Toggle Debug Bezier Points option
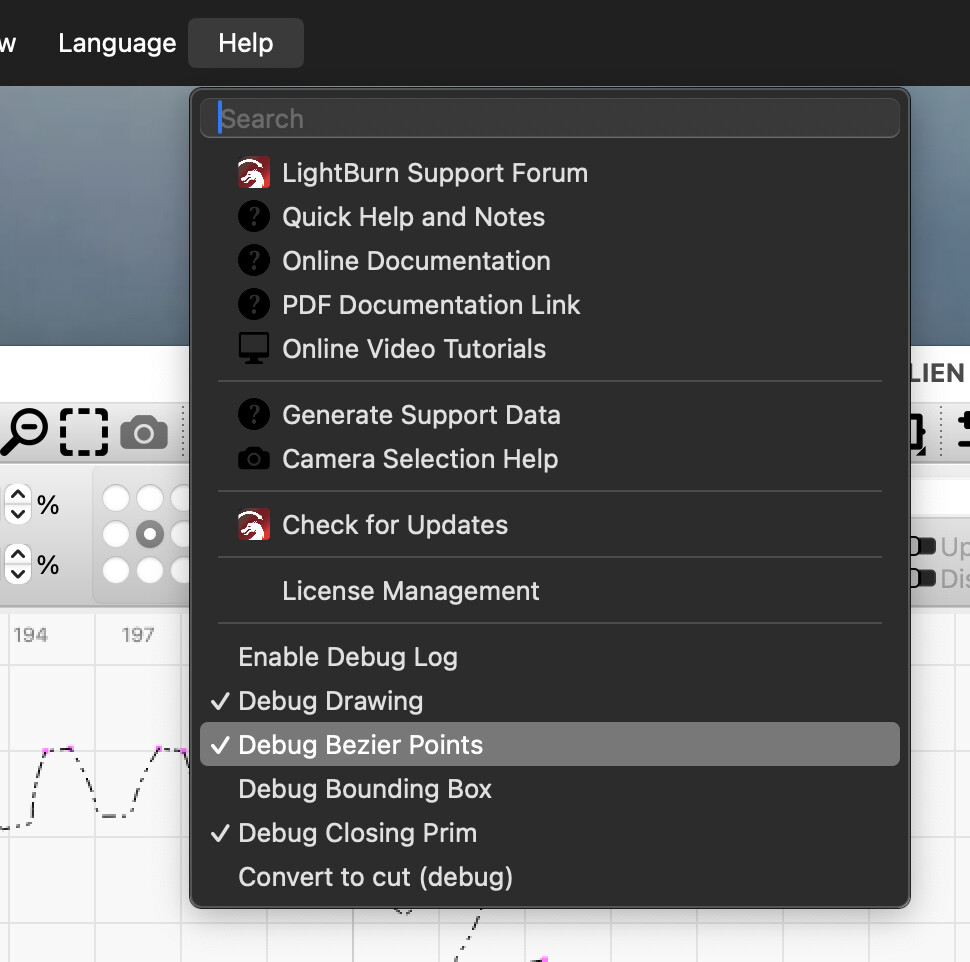970x962 pixels. click(549, 744)
